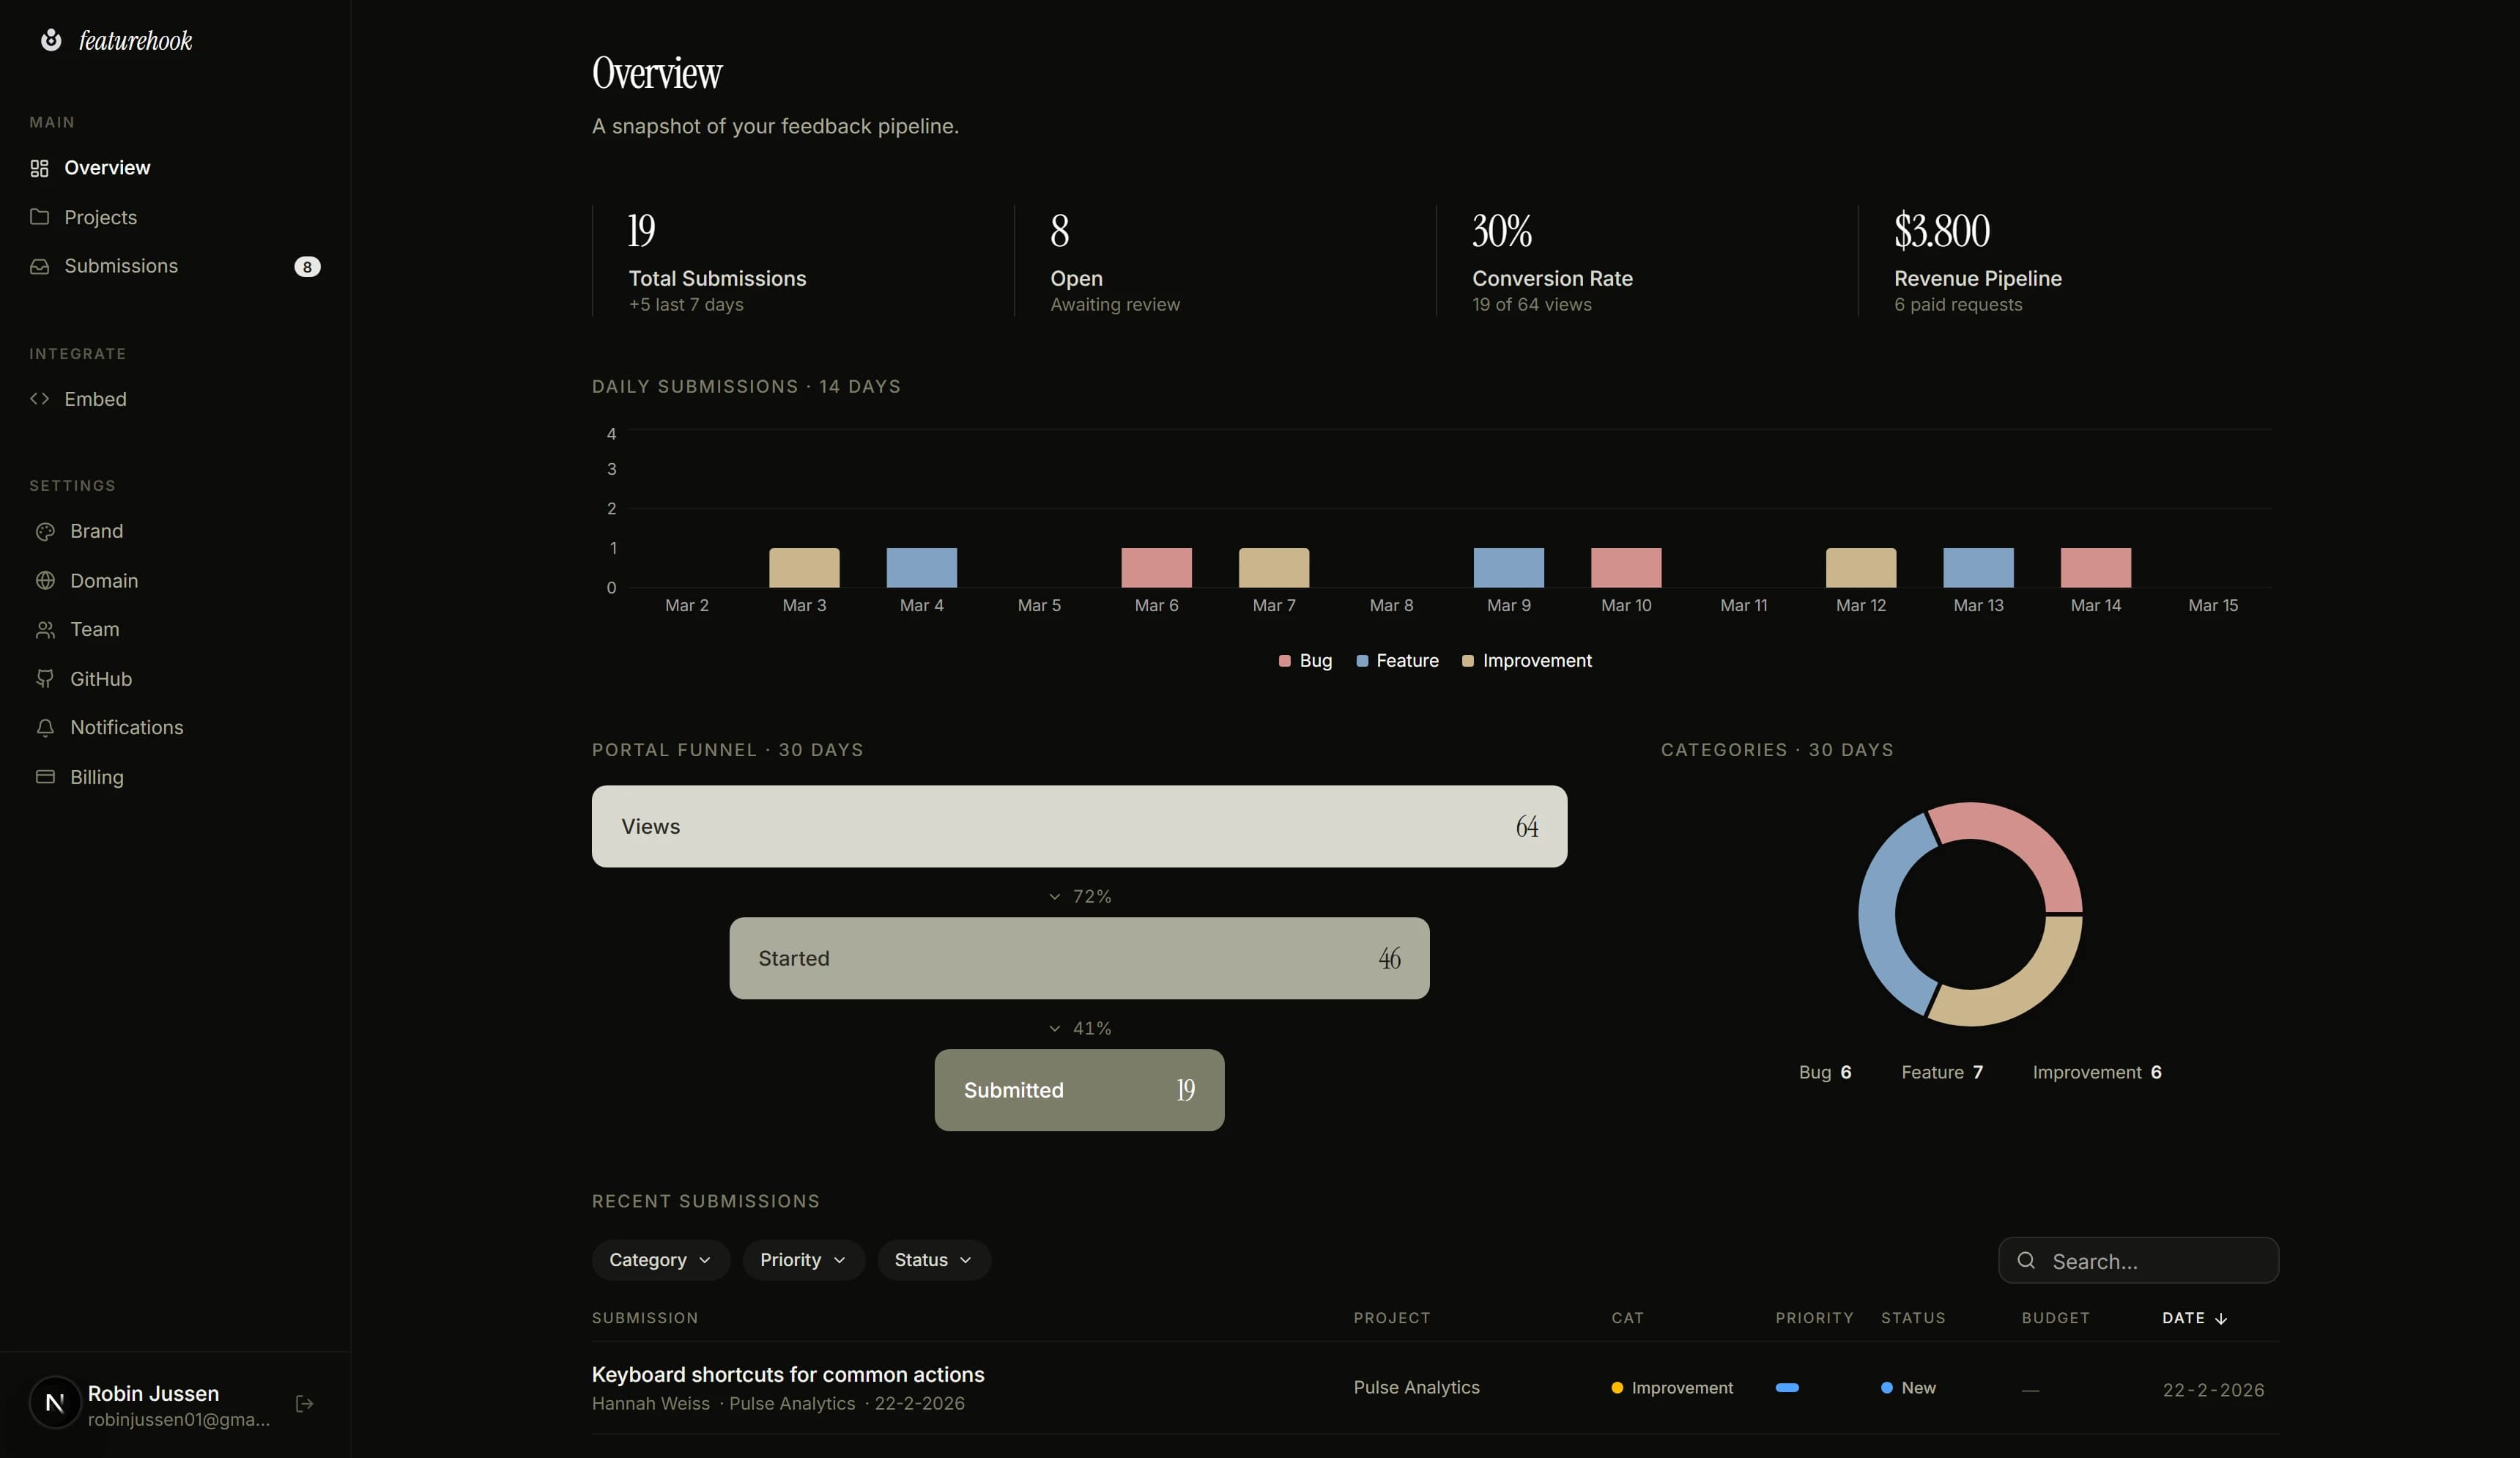Select the Embed code icon
Viewport: 2520px width, 1458px height.
pos(40,398)
